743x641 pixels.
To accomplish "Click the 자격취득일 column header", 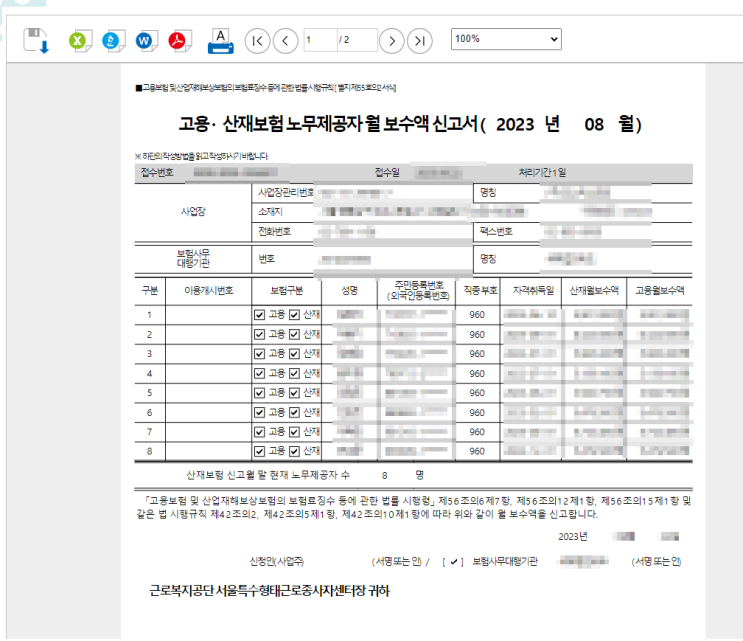I will [533, 290].
